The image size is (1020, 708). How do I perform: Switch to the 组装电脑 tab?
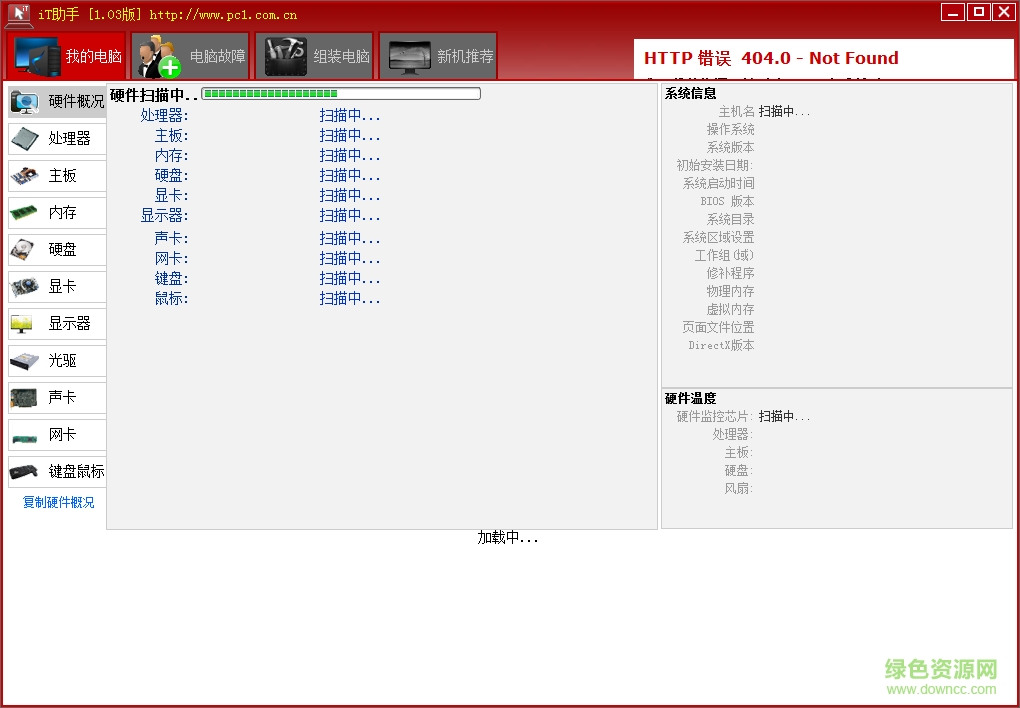313,56
